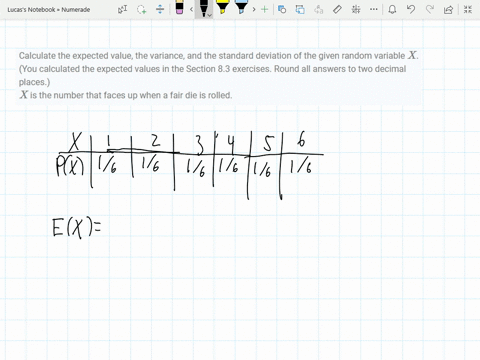Add a new pen with plus icon
Viewport: 480px width, 360px height.
coord(264,9)
